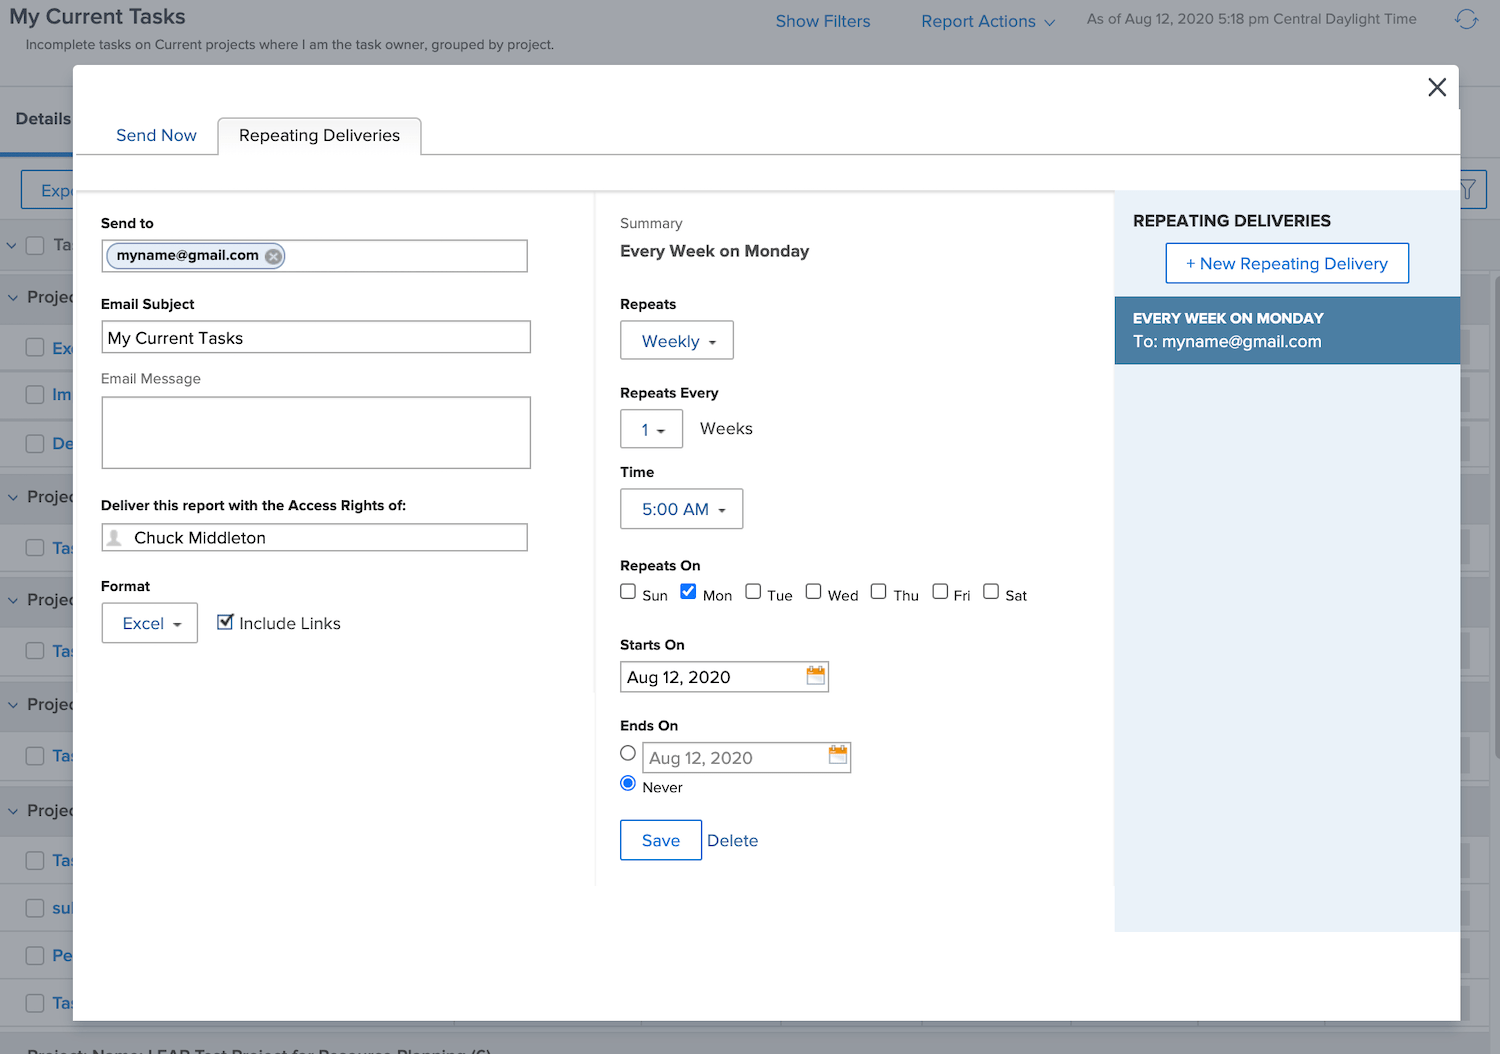Disable Include Links for the export
The width and height of the screenshot is (1500, 1054).
click(x=225, y=621)
